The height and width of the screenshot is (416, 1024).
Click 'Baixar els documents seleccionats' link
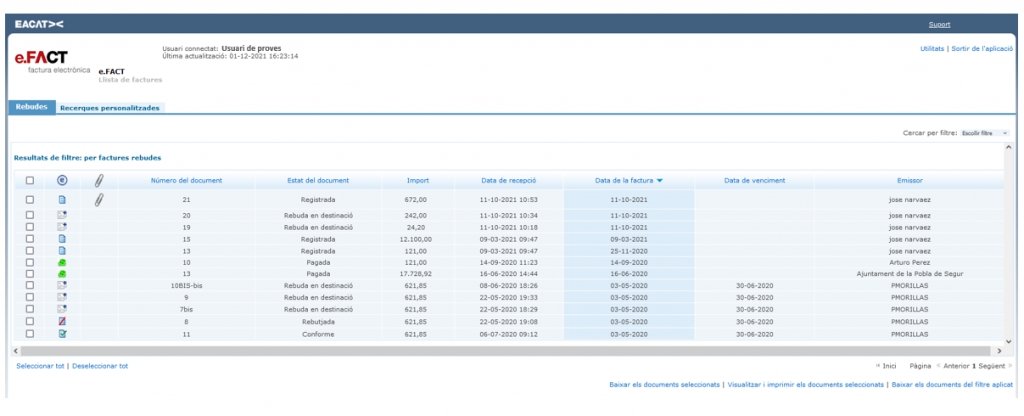[664, 385]
